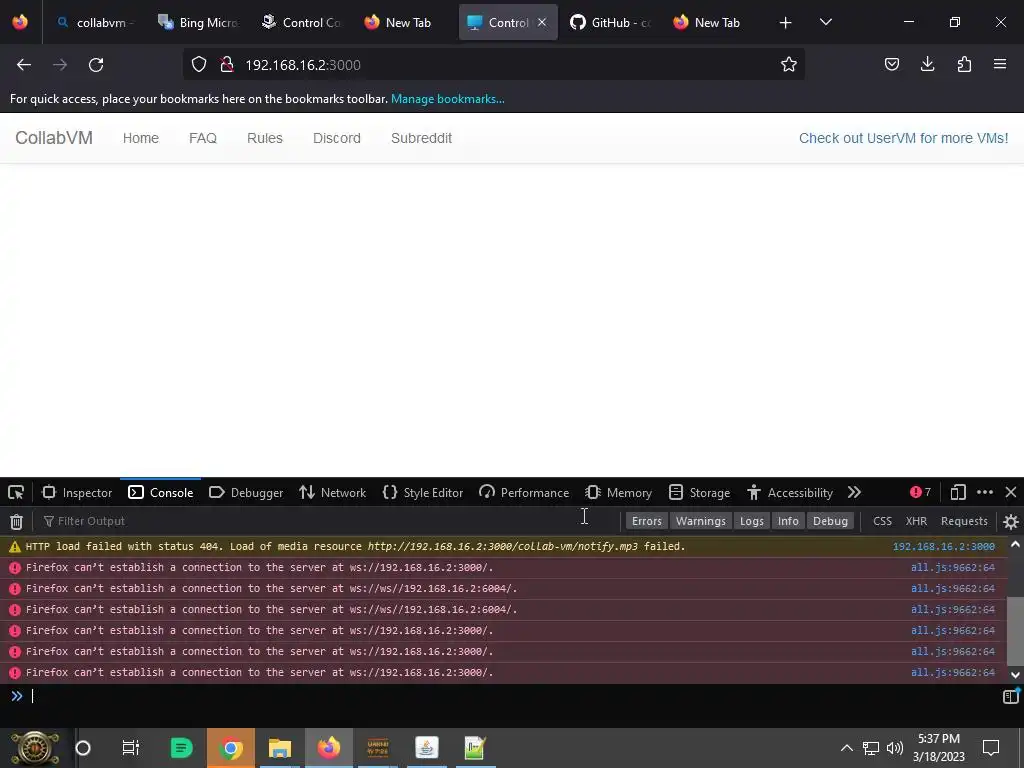Switch to the Debugger devtools tab
The height and width of the screenshot is (768, 1024).
[246, 492]
